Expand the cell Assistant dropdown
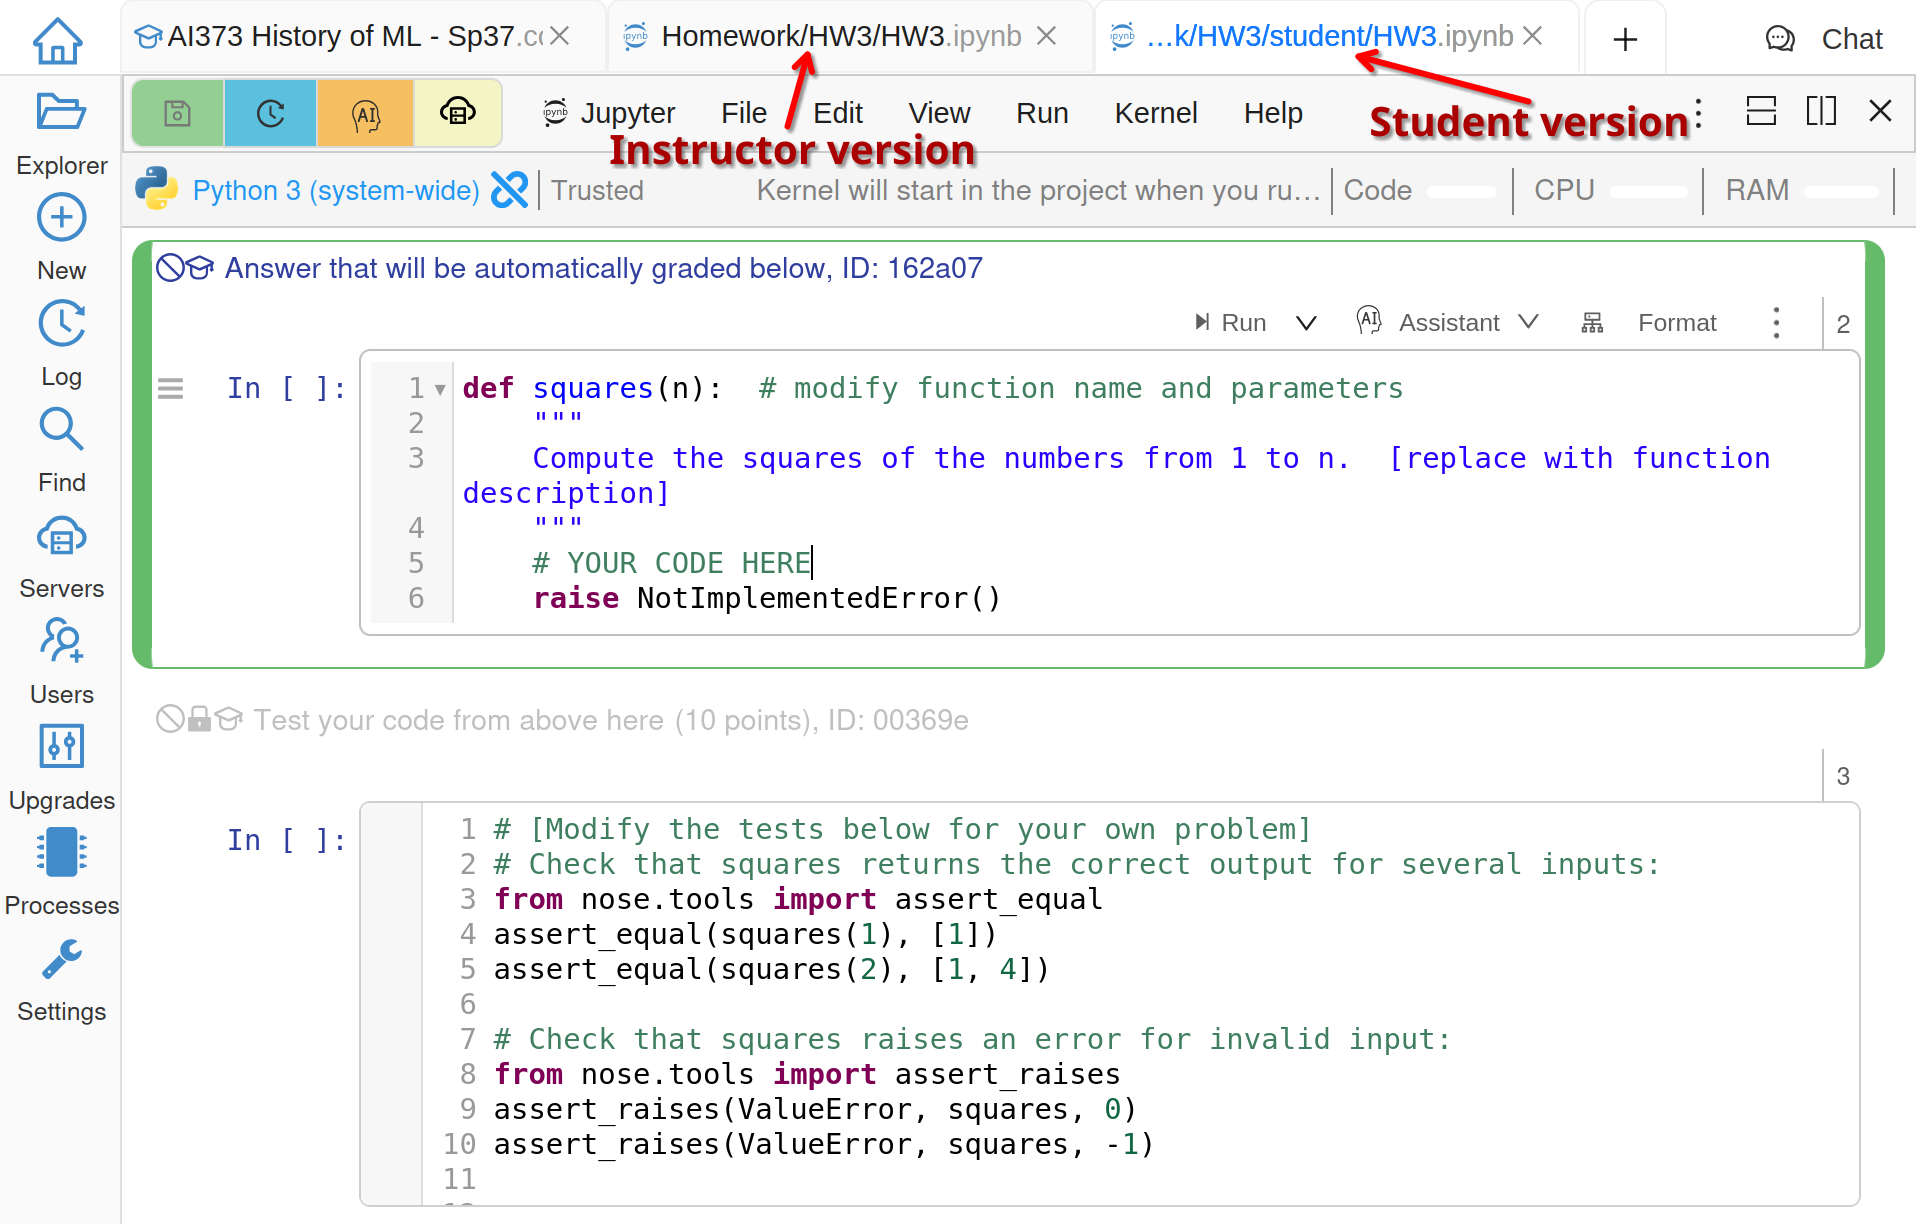 (x=1528, y=322)
